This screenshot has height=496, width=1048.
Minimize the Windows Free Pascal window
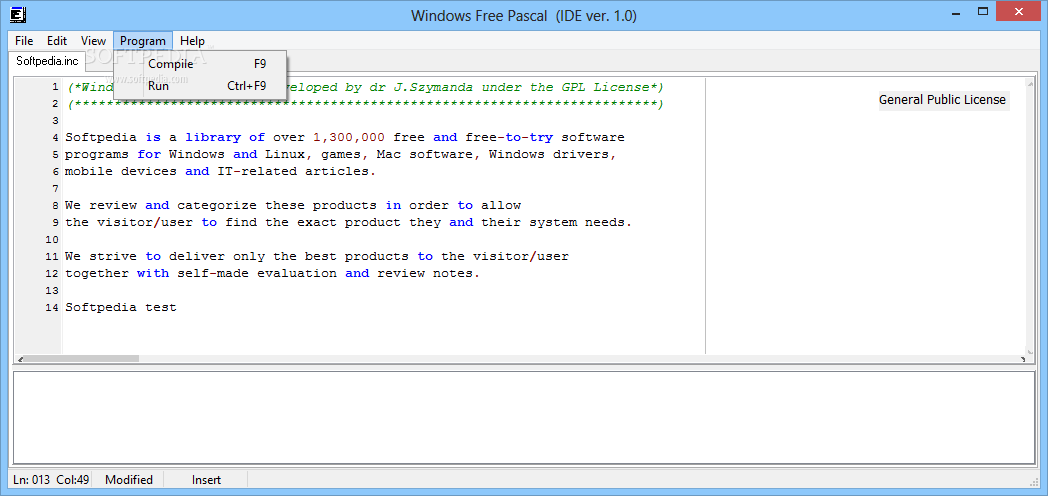click(954, 11)
